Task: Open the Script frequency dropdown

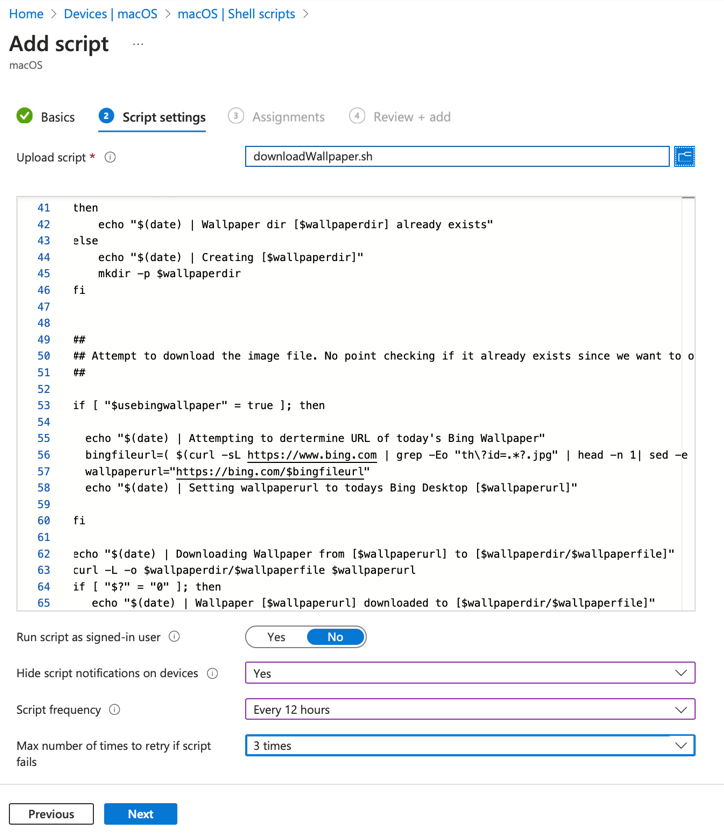Action: point(470,709)
